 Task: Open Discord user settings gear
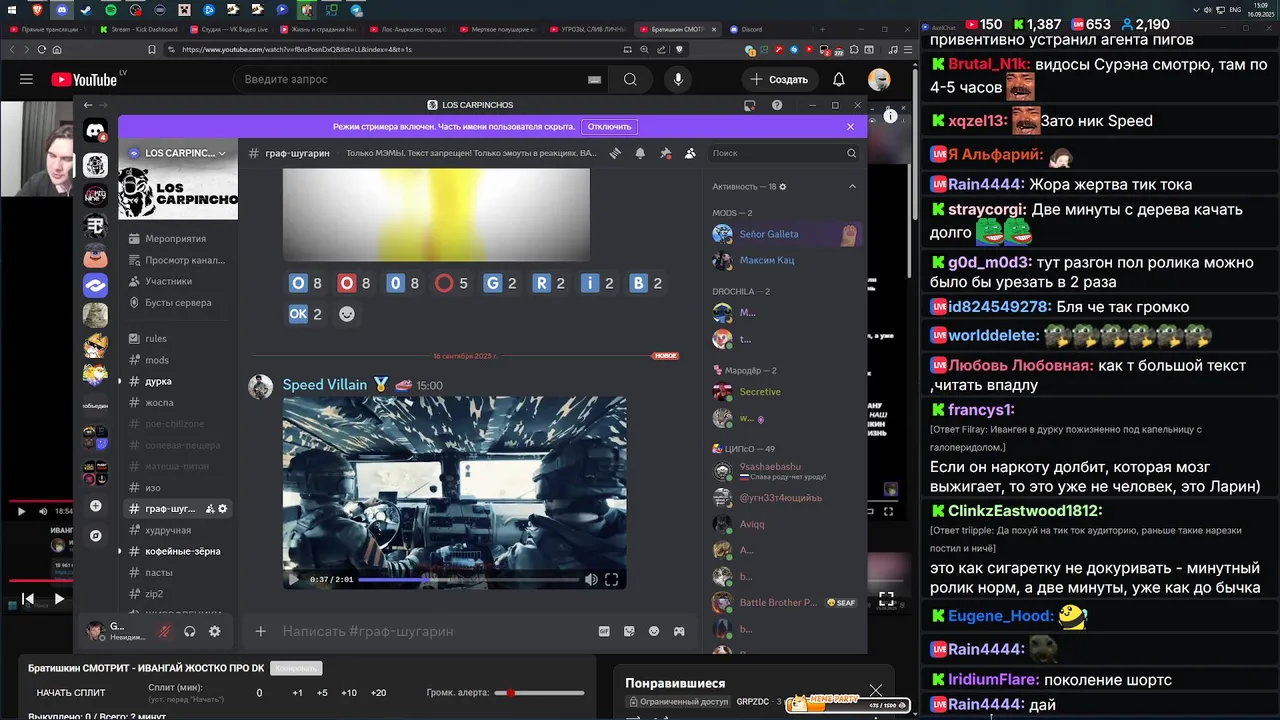pyautogui.click(x=214, y=631)
